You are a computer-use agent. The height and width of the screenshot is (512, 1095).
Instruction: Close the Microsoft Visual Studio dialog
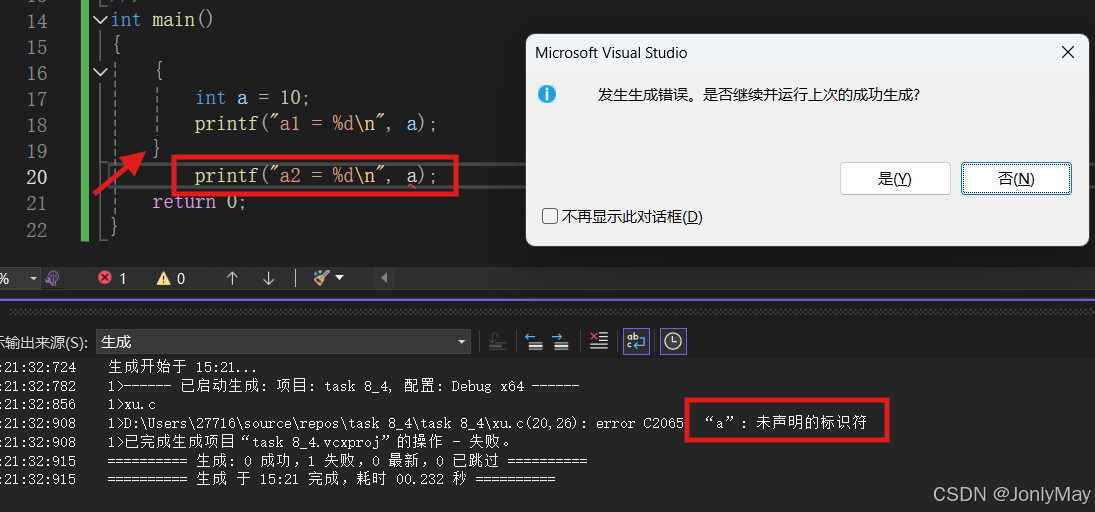tap(1067, 52)
